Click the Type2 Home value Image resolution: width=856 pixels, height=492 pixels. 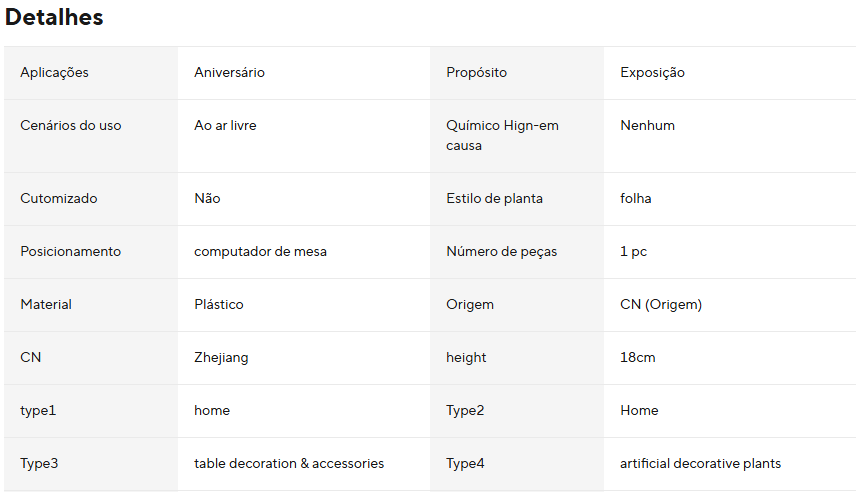639,411
